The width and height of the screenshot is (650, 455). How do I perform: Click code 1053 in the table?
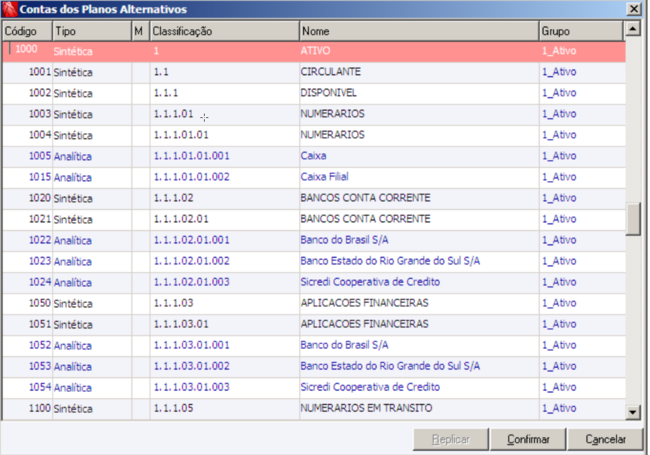pos(40,366)
